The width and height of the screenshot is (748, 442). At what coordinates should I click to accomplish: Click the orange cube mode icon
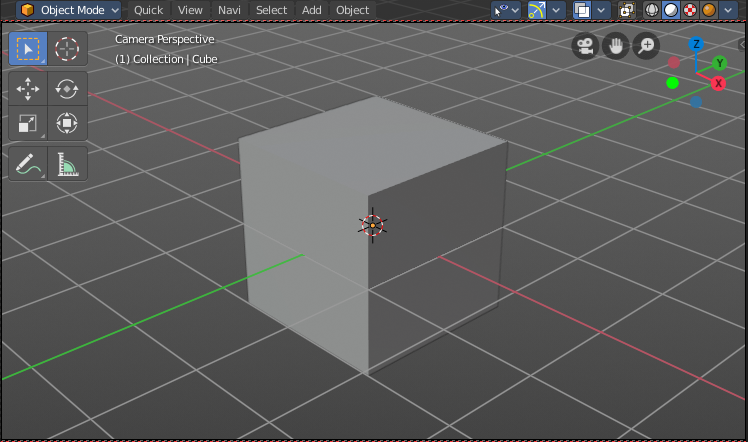point(28,10)
